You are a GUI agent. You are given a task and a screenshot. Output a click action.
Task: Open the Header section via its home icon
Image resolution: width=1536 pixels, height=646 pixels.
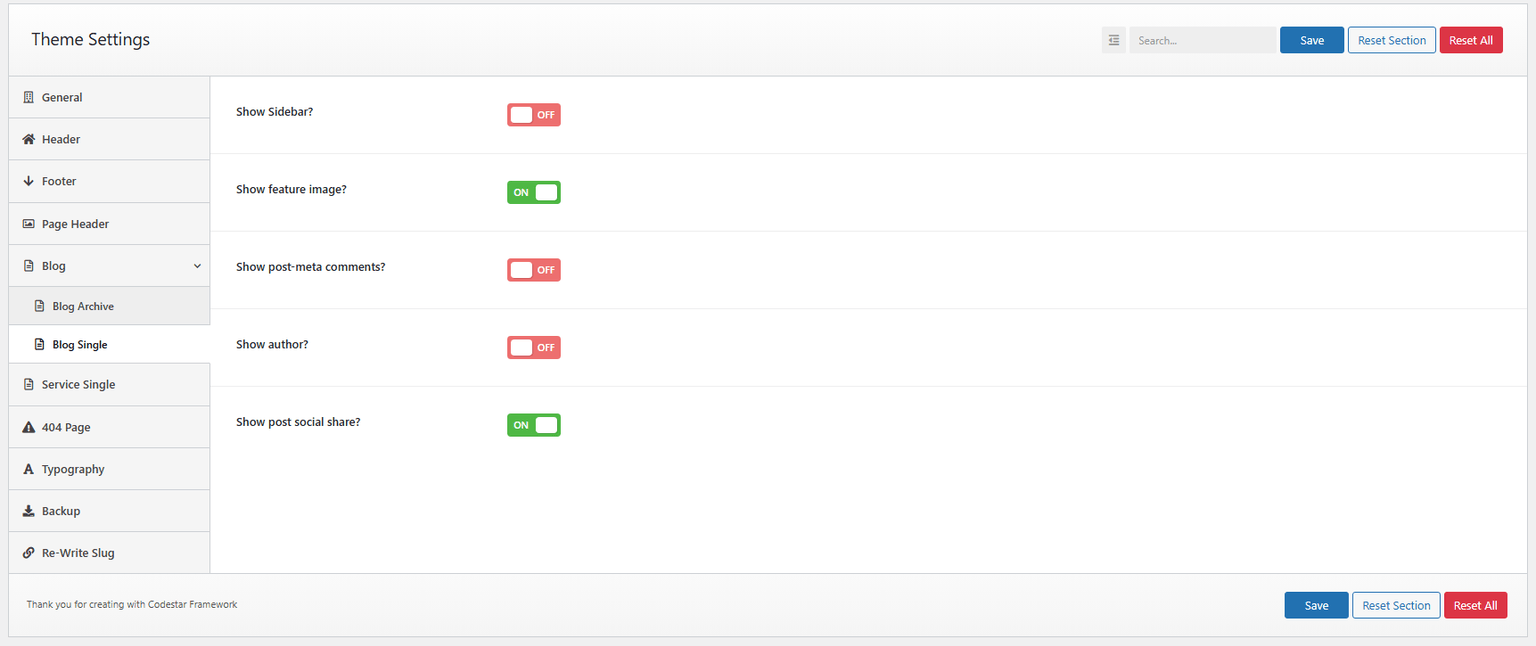[26, 139]
